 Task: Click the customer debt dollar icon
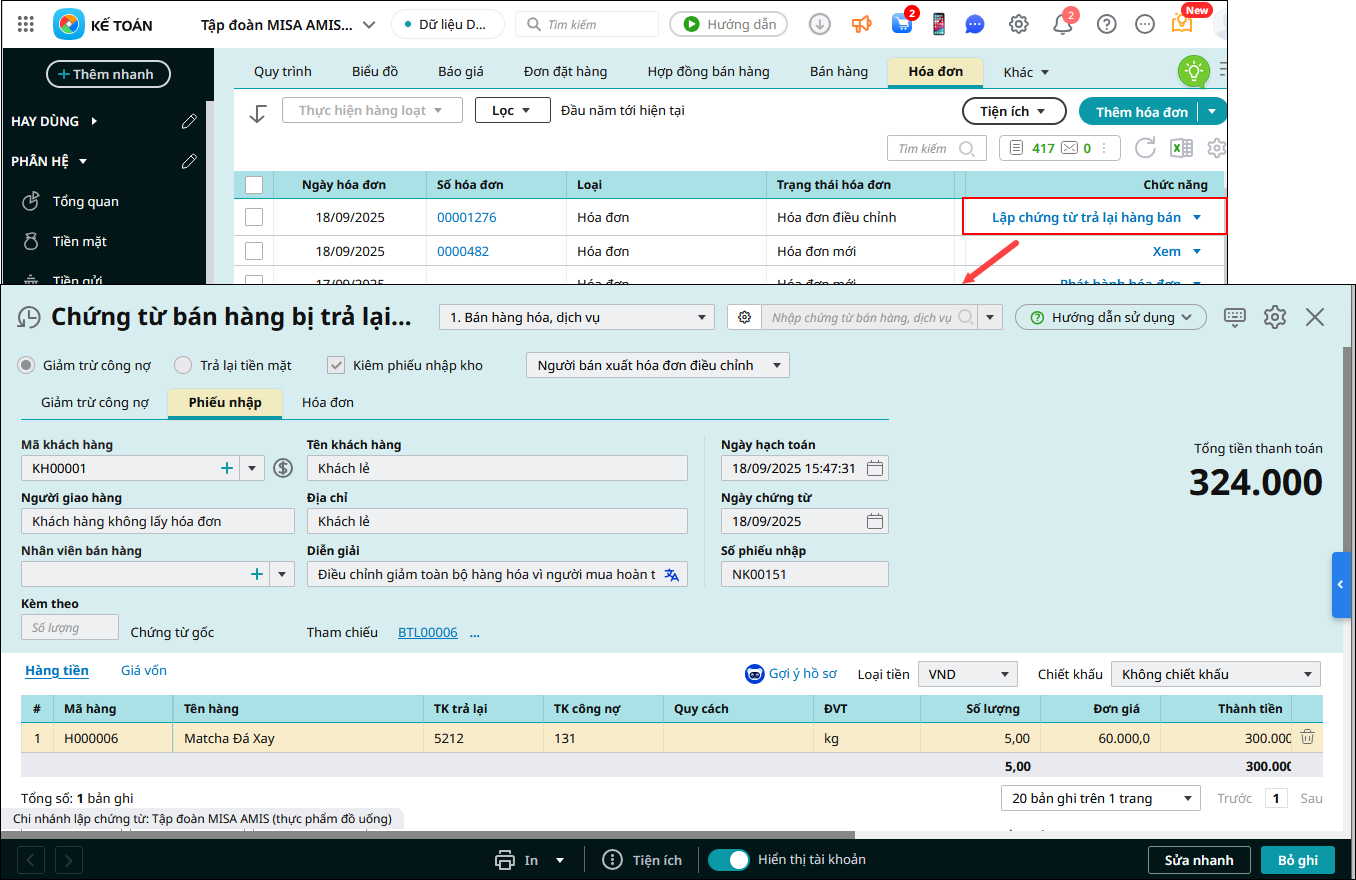(283, 468)
